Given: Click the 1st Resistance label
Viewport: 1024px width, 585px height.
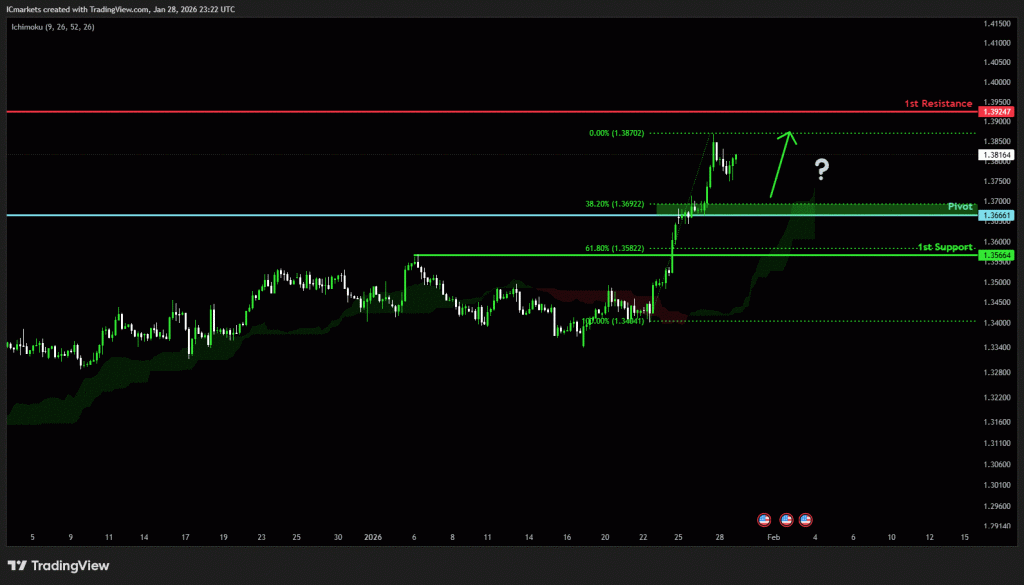Looking at the screenshot, I should pos(937,104).
